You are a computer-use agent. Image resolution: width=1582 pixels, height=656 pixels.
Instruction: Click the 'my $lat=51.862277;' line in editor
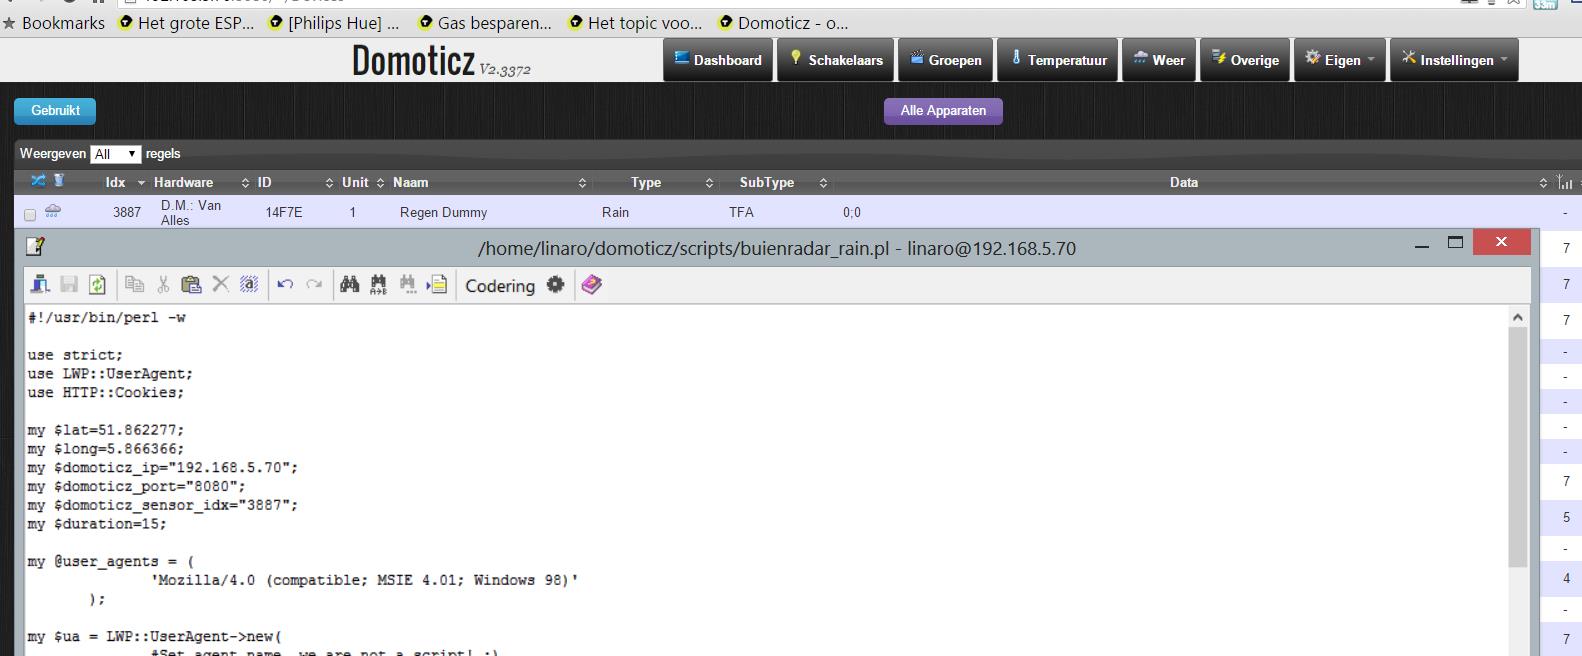point(106,430)
